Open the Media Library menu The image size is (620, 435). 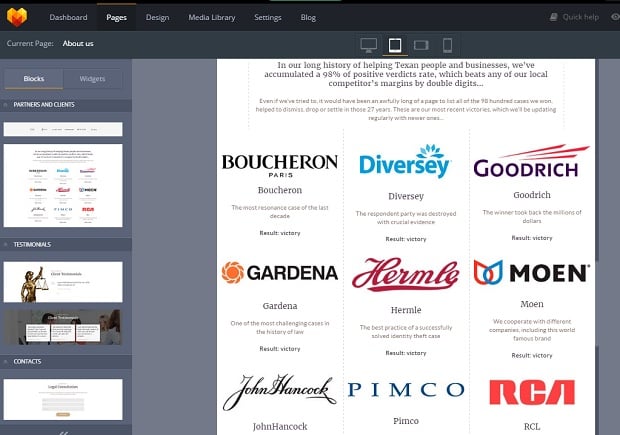point(211,17)
